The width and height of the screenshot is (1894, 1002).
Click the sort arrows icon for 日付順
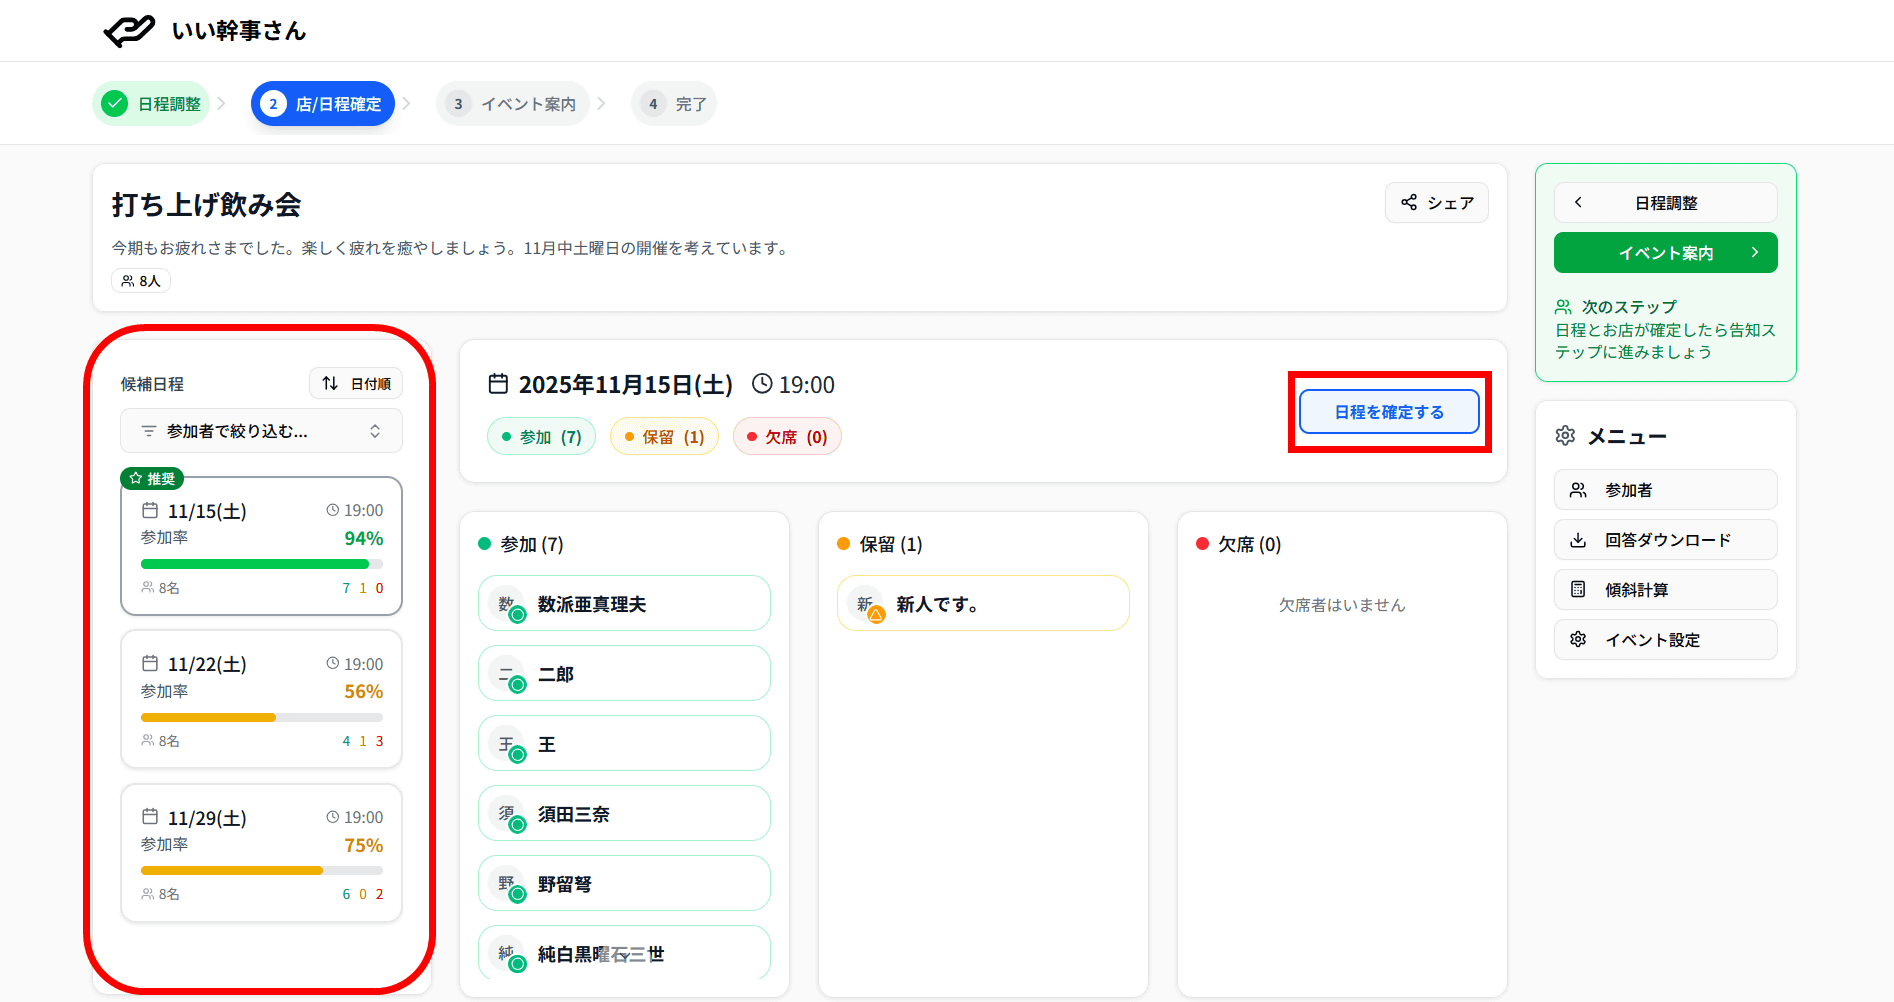tap(330, 383)
